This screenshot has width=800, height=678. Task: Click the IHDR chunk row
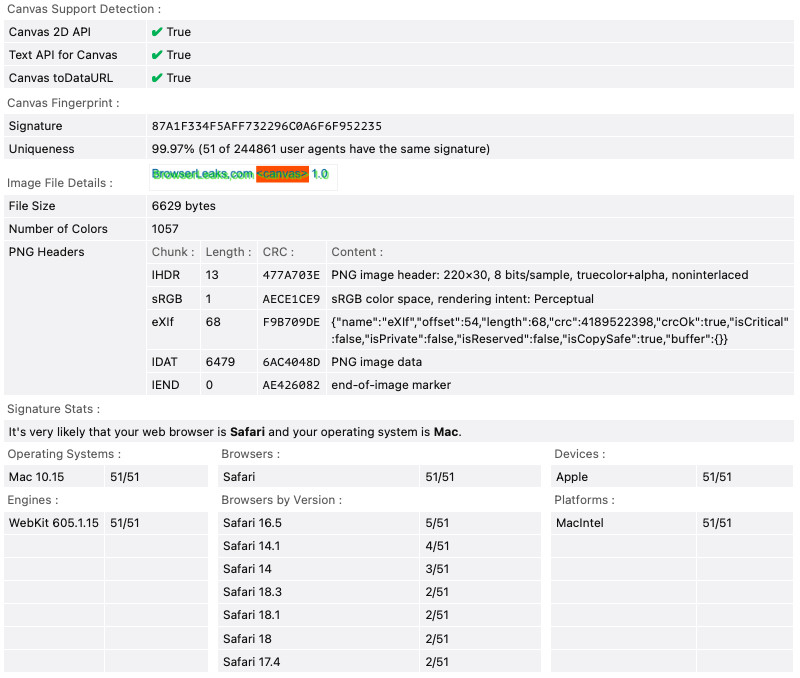tap(166, 275)
